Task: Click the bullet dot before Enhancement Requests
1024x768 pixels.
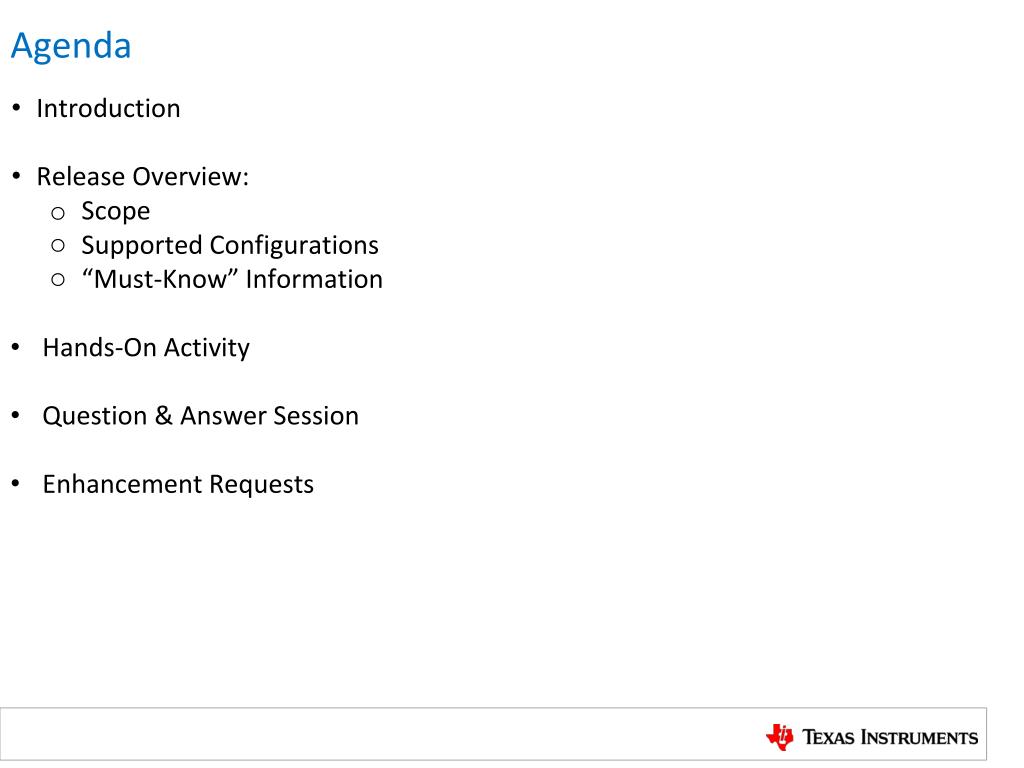Action: pyautogui.click(x=16, y=483)
